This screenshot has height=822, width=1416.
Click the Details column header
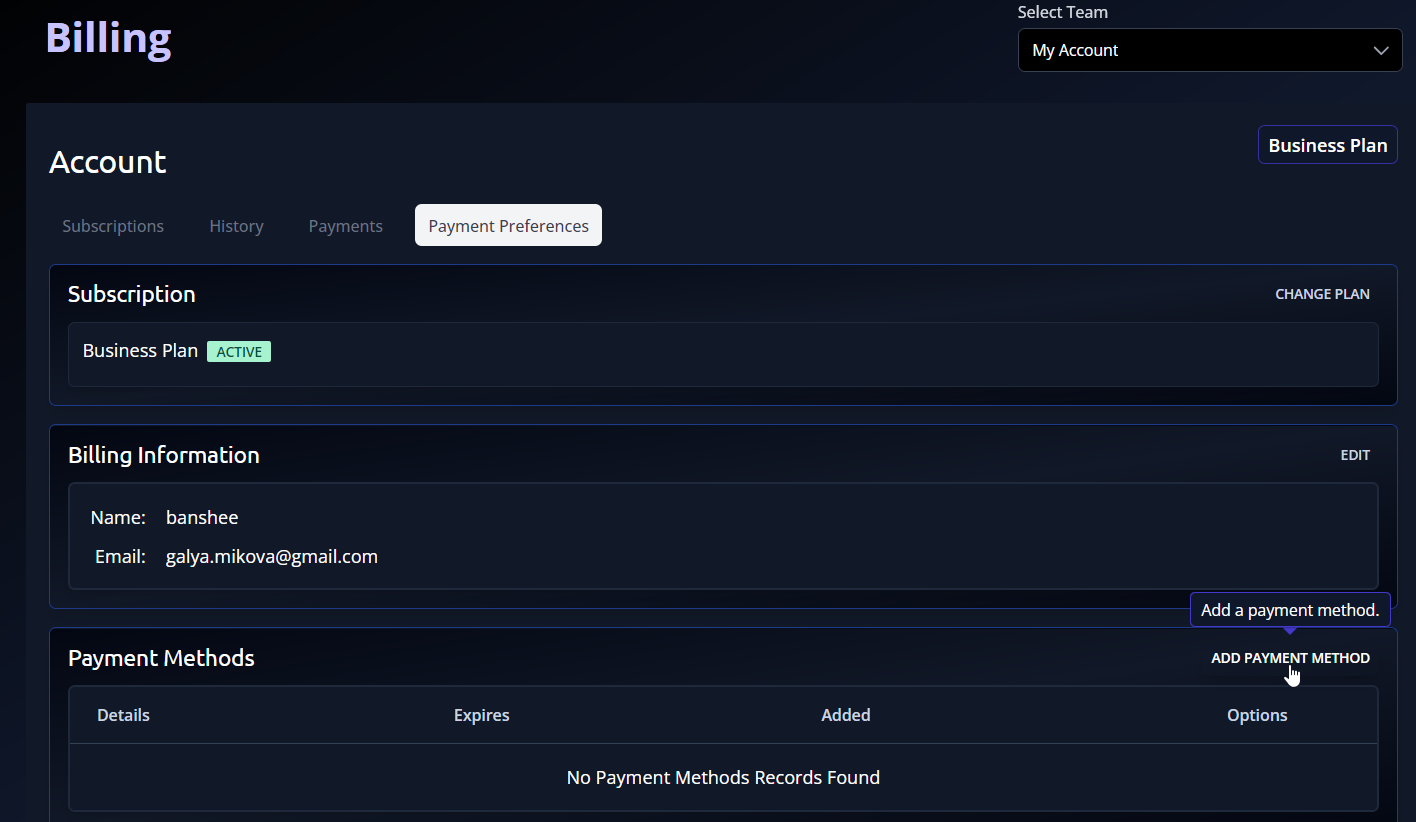coord(123,715)
